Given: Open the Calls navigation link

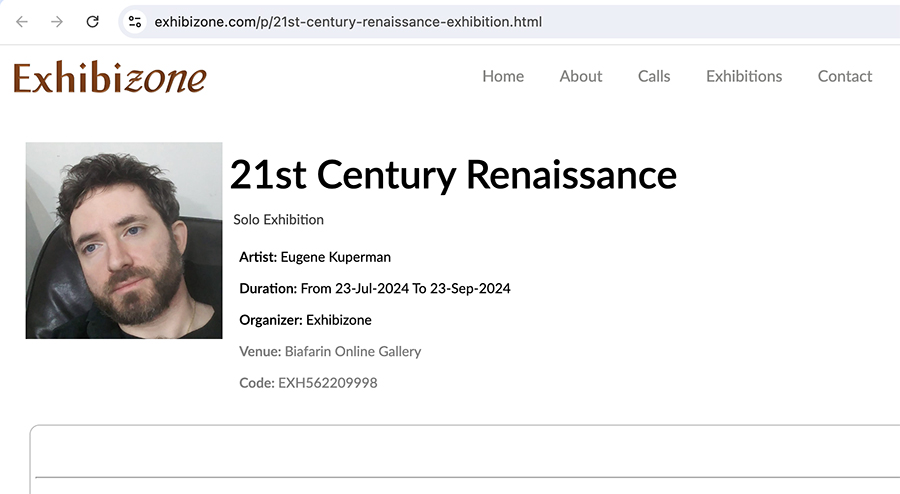Looking at the screenshot, I should pos(654,76).
